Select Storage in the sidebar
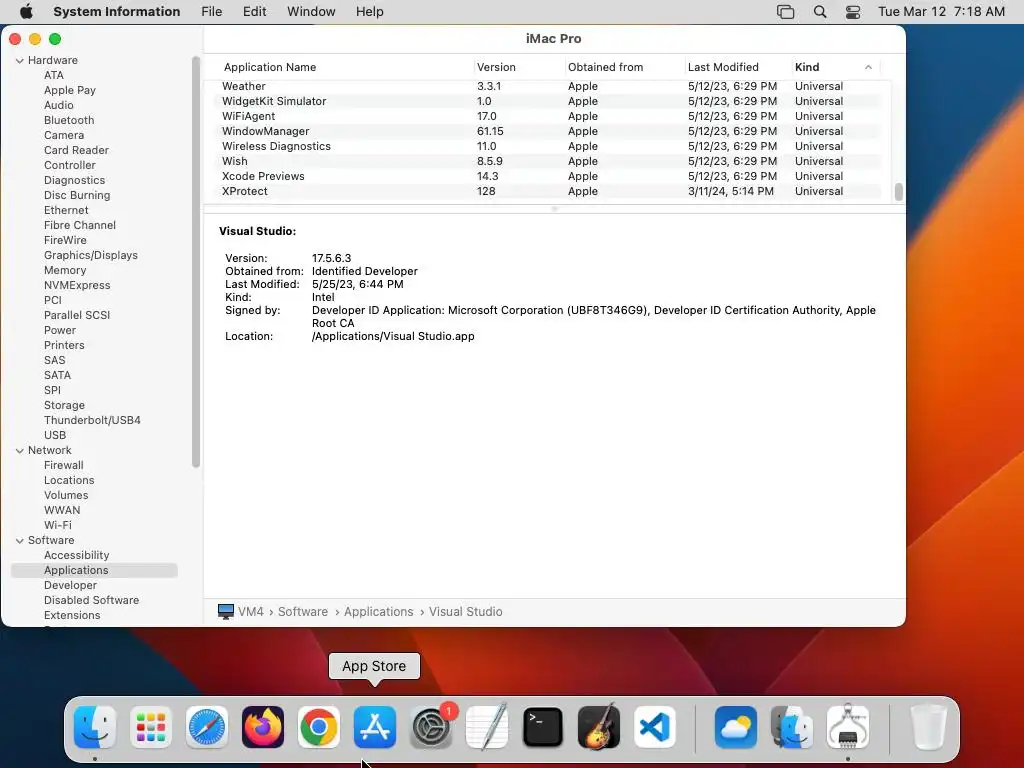 64,406
